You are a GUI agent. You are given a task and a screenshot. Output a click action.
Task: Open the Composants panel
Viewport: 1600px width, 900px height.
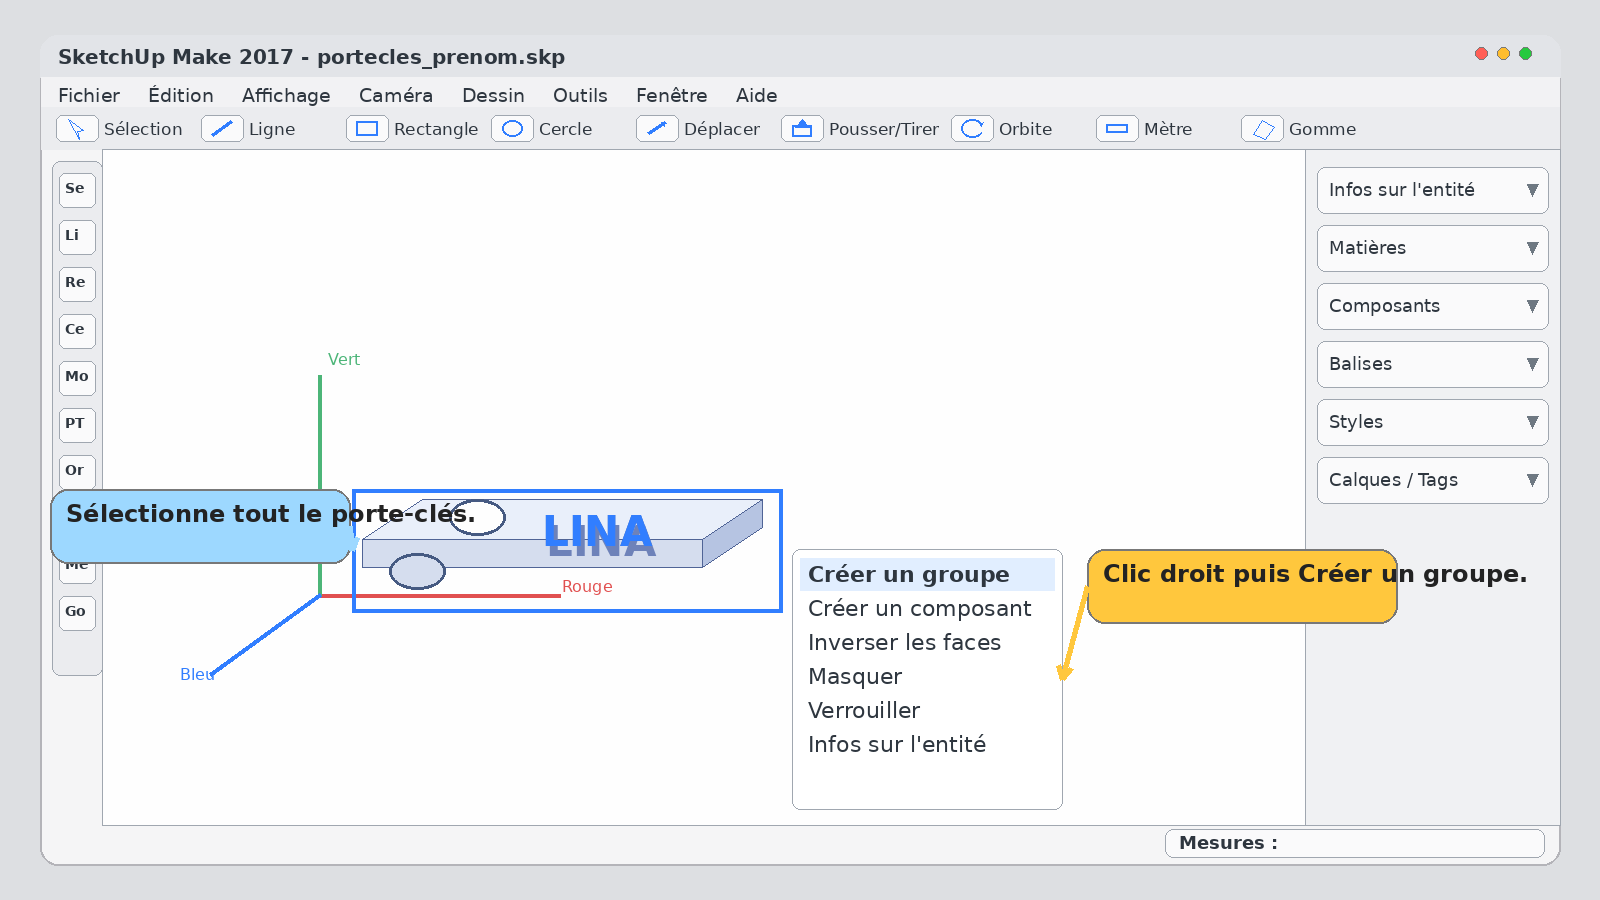[1432, 306]
